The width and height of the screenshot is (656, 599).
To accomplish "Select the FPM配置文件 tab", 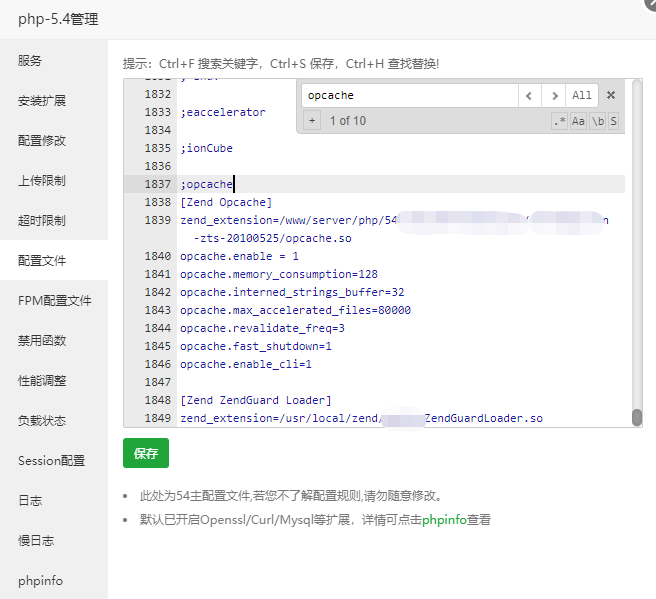I will tap(54, 300).
